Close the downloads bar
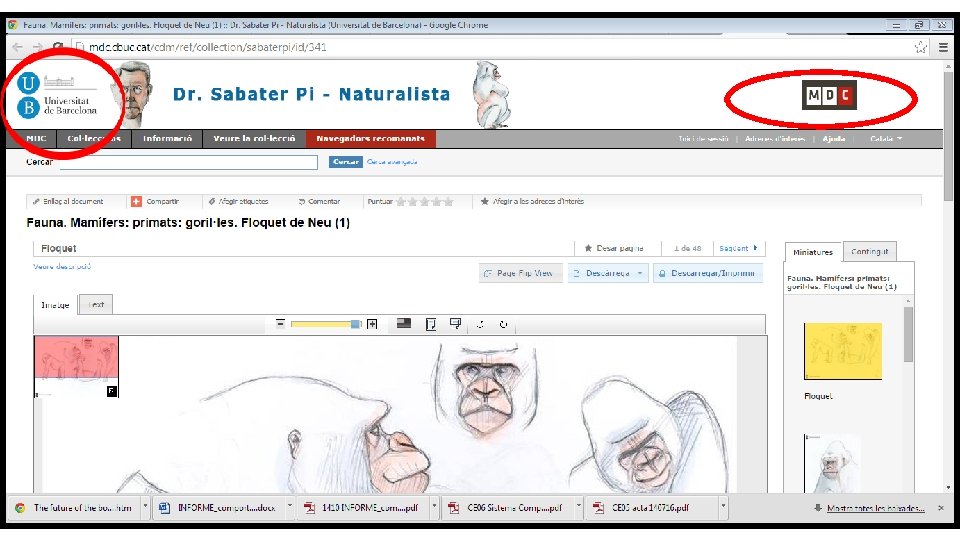 (941, 508)
